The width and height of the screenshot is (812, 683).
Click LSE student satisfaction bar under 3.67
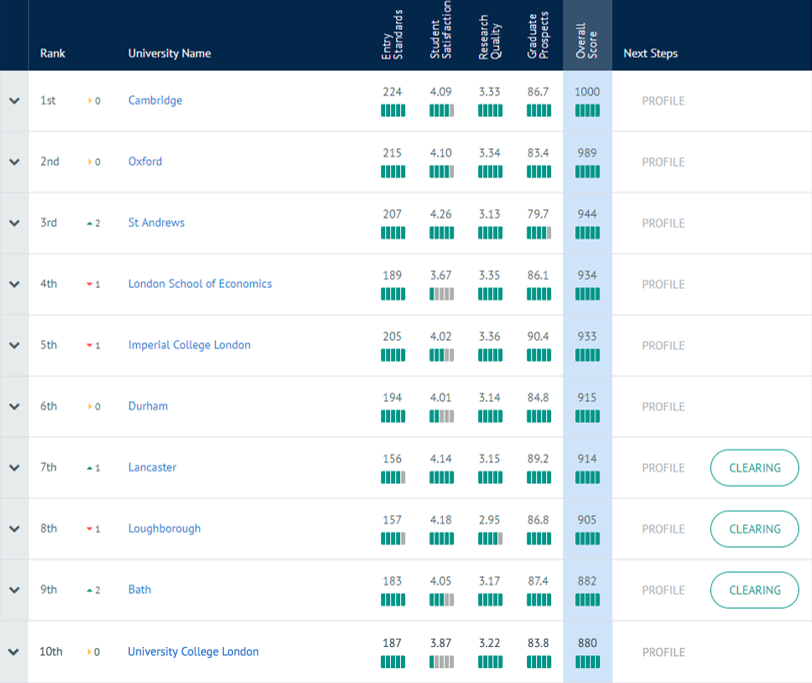pyautogui.click(x=441, y=294)
